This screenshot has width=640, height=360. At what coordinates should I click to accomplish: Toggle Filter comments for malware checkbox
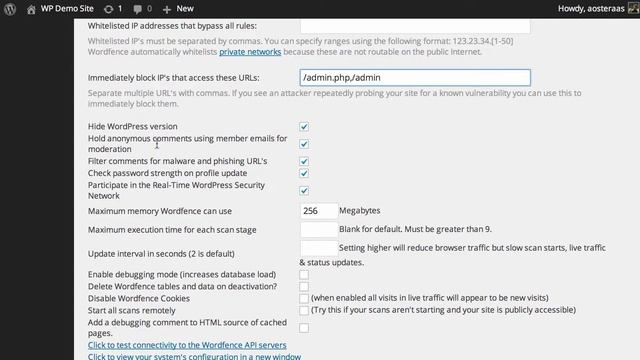point(304,161)
